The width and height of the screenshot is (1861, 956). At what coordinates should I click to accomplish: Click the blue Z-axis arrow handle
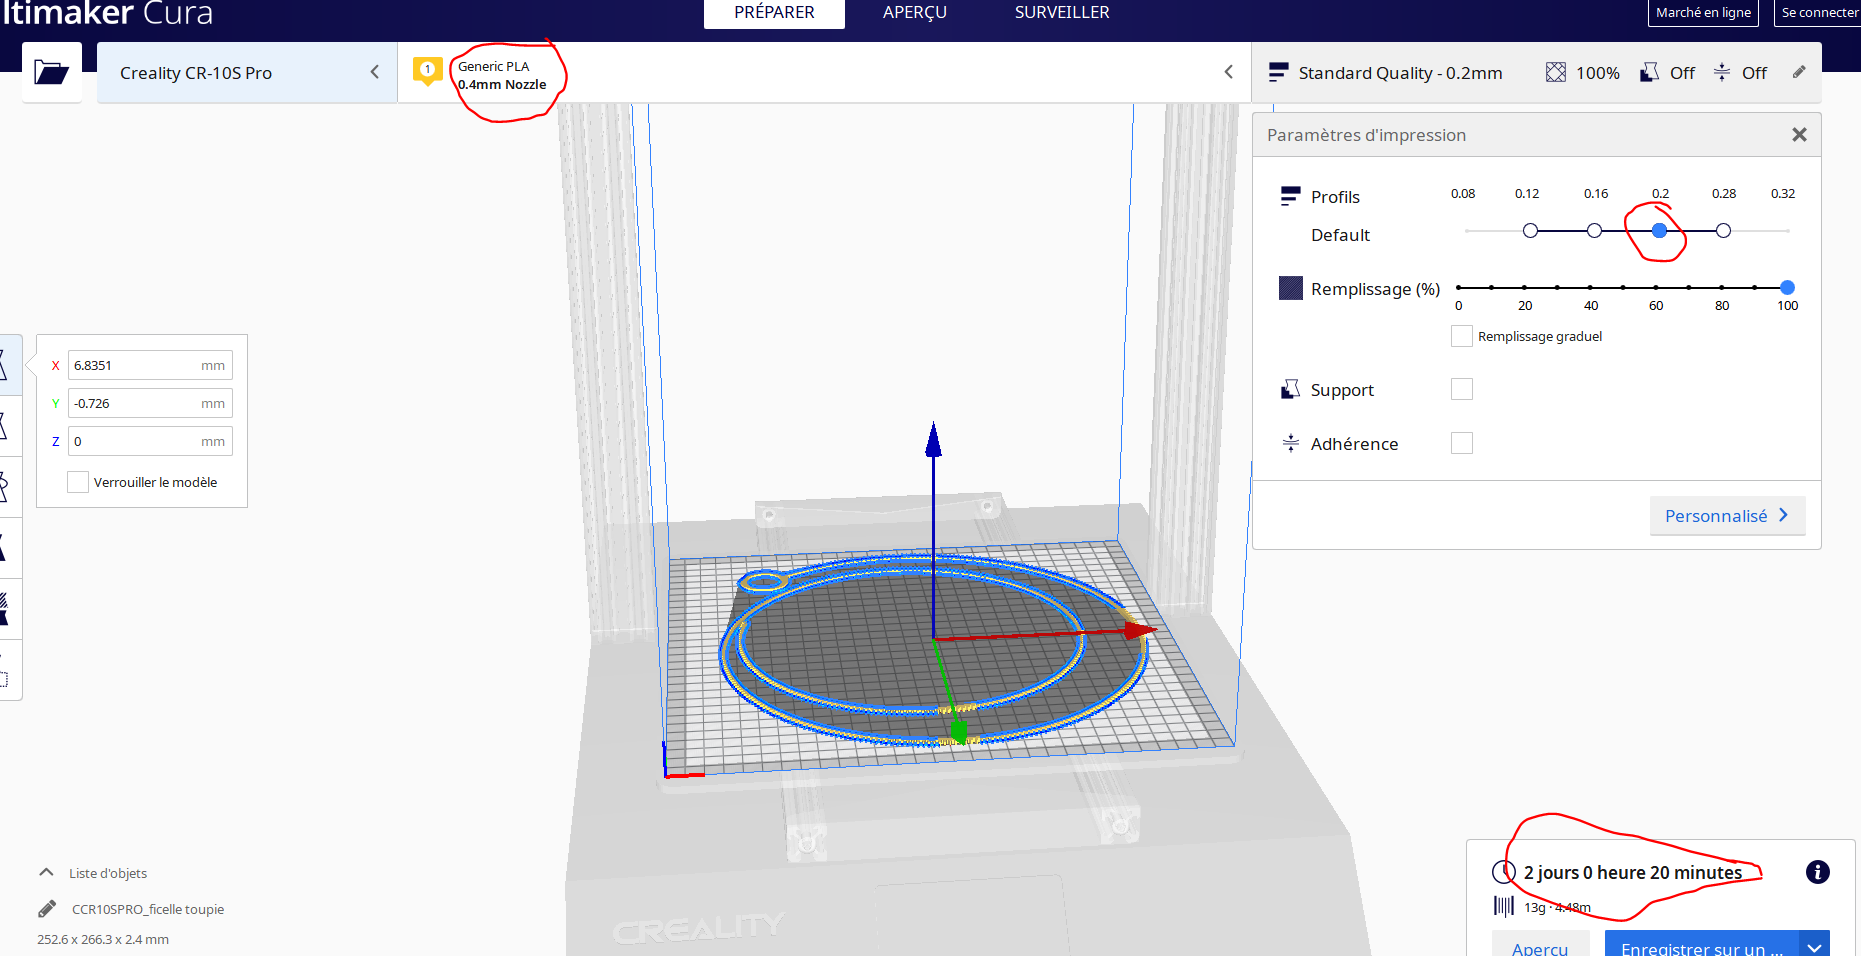934,439
